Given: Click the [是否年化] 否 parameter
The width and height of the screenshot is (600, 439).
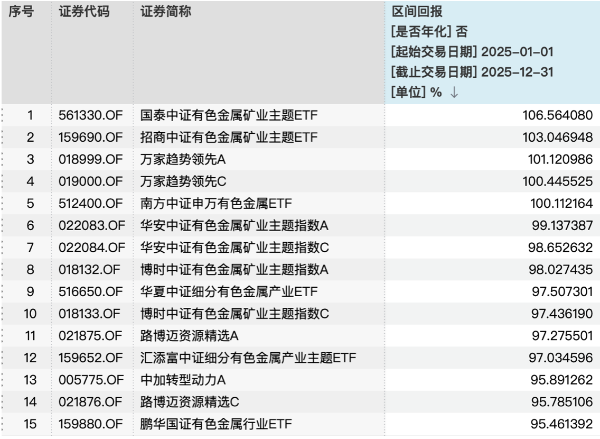Looking at the screenshot, I should pos(429,31).
